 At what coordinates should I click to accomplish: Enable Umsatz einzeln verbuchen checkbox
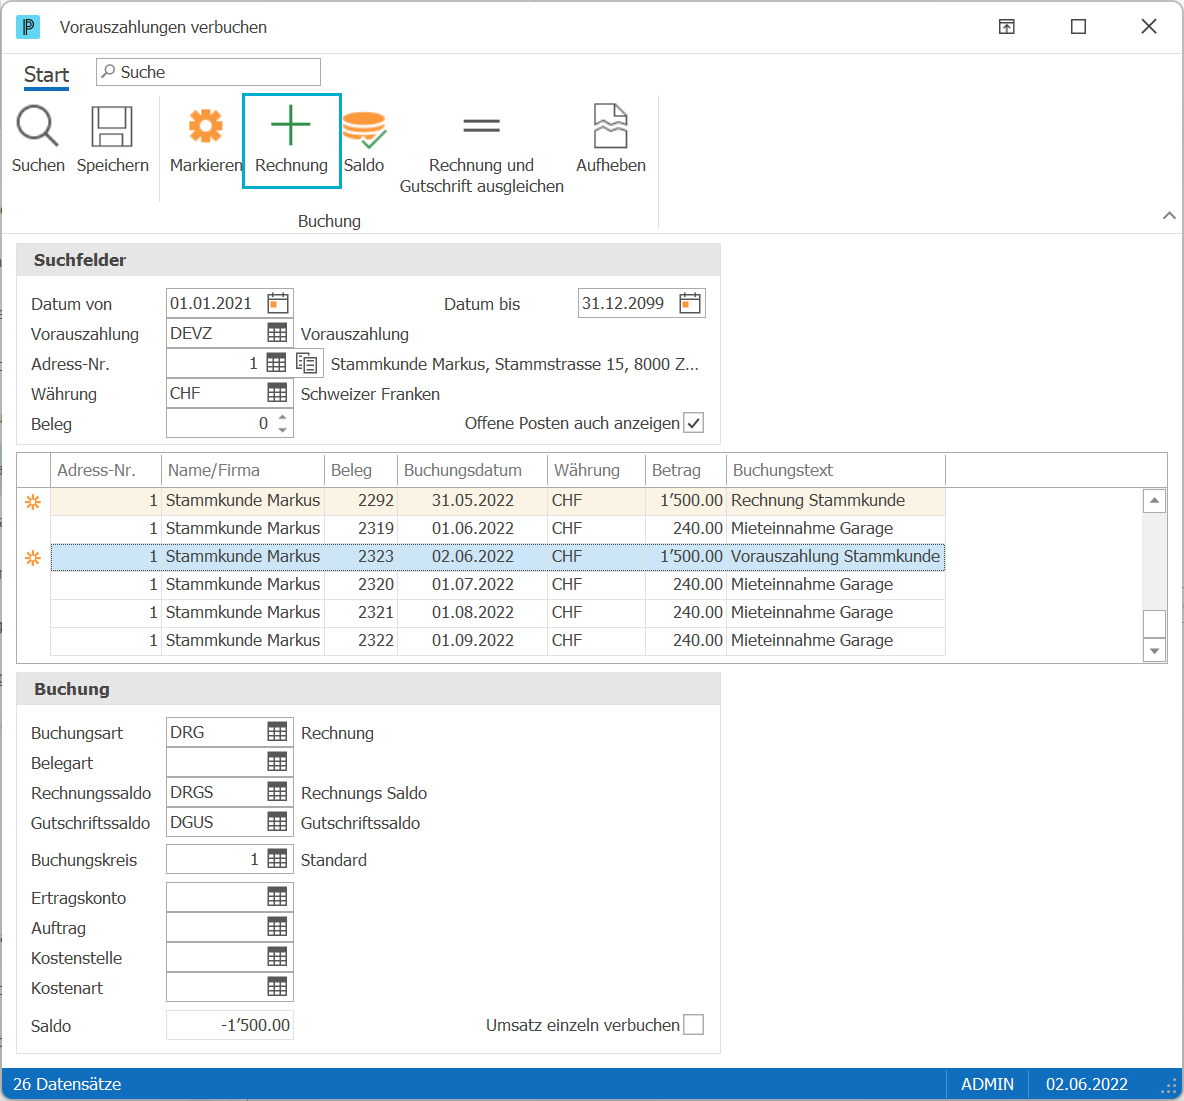click(x=693, y=1025)
